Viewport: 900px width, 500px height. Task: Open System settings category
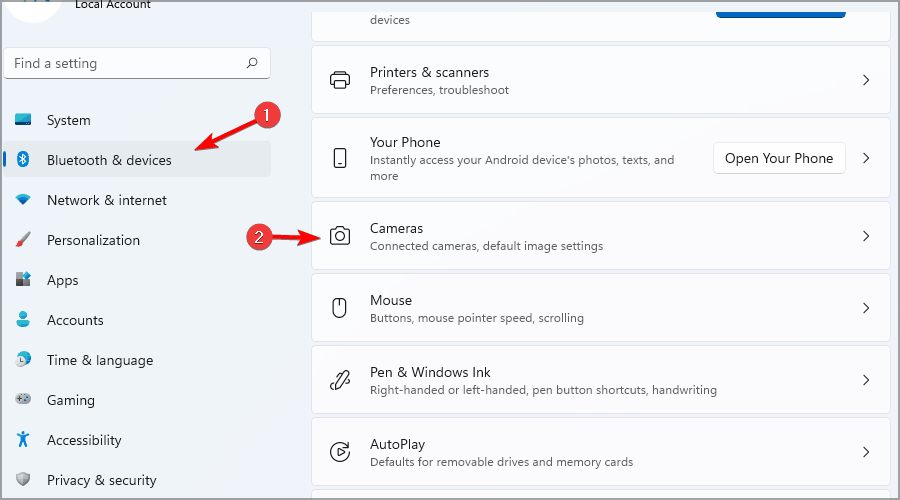pyautogui.click(x=137, y=120)
